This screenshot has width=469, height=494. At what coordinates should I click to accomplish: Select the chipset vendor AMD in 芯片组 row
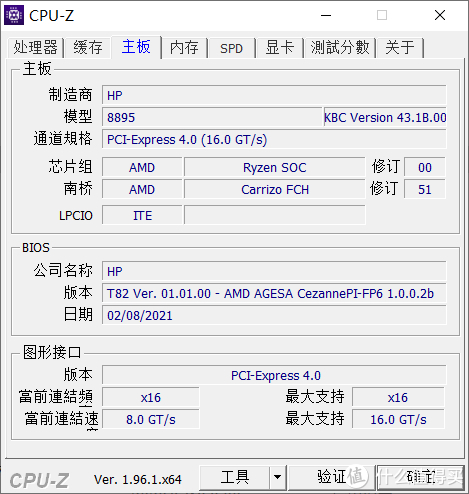tap(142, 167)
